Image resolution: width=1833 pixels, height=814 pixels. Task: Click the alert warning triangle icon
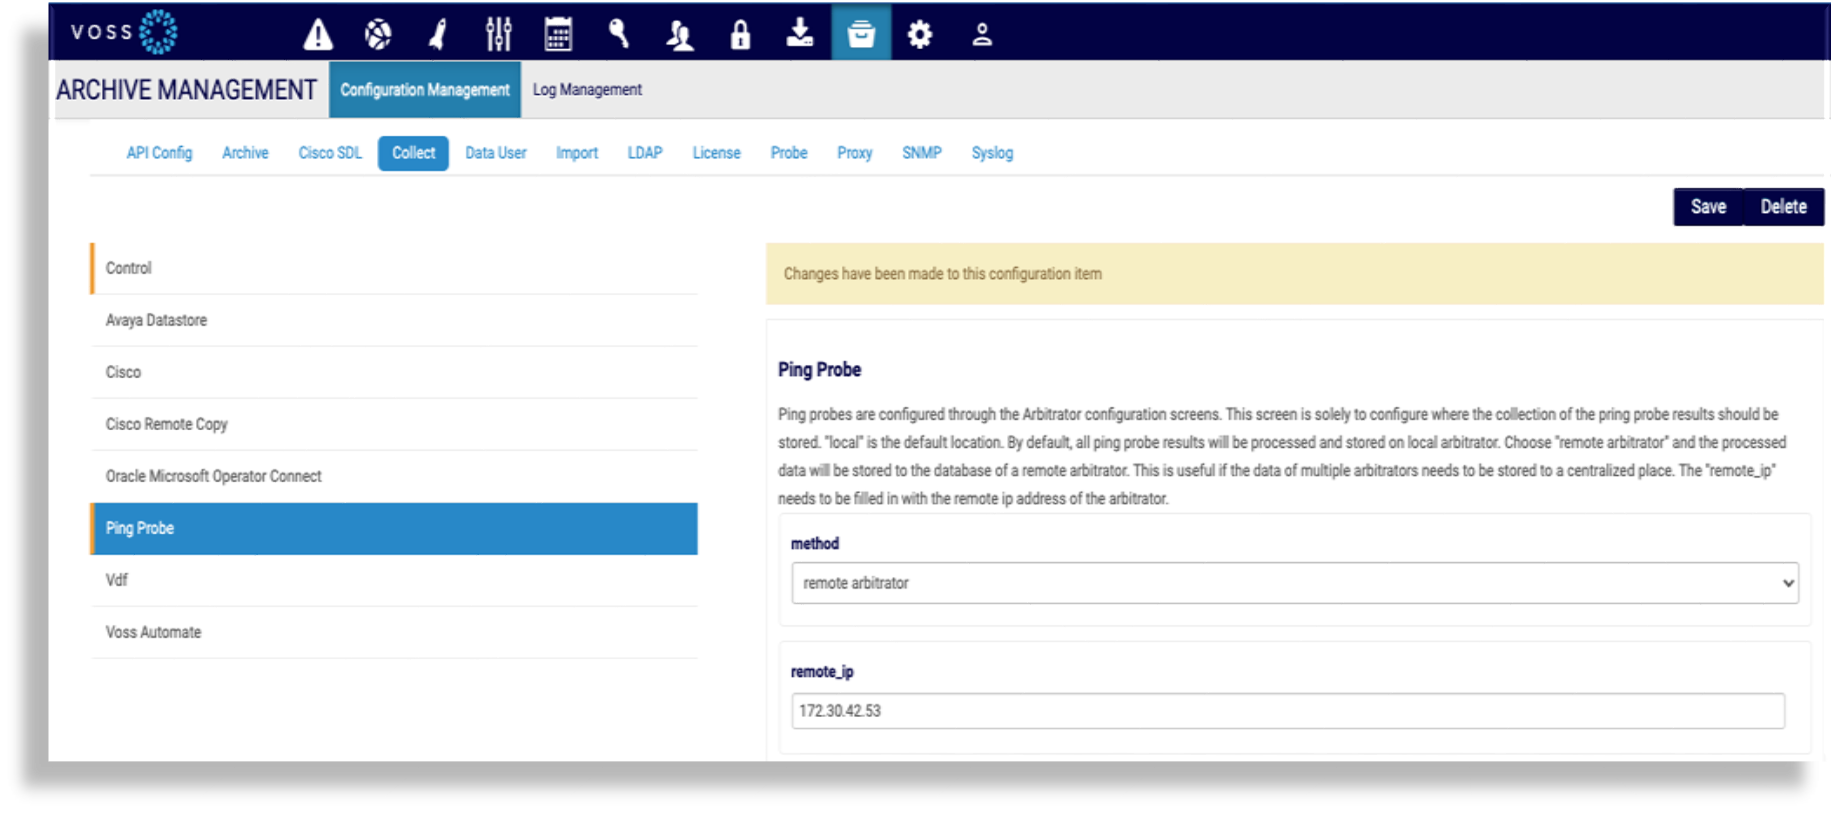point(318,35)
